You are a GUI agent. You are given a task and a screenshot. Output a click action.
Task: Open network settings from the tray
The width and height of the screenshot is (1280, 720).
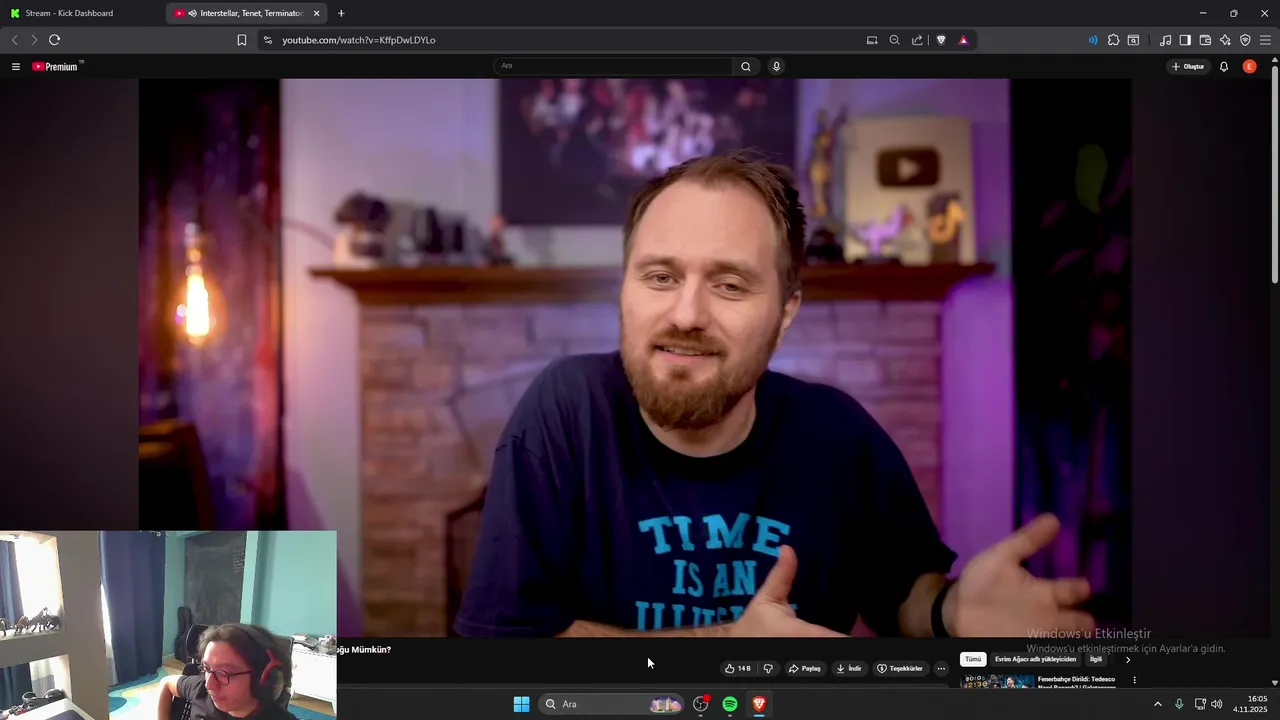1200,704
